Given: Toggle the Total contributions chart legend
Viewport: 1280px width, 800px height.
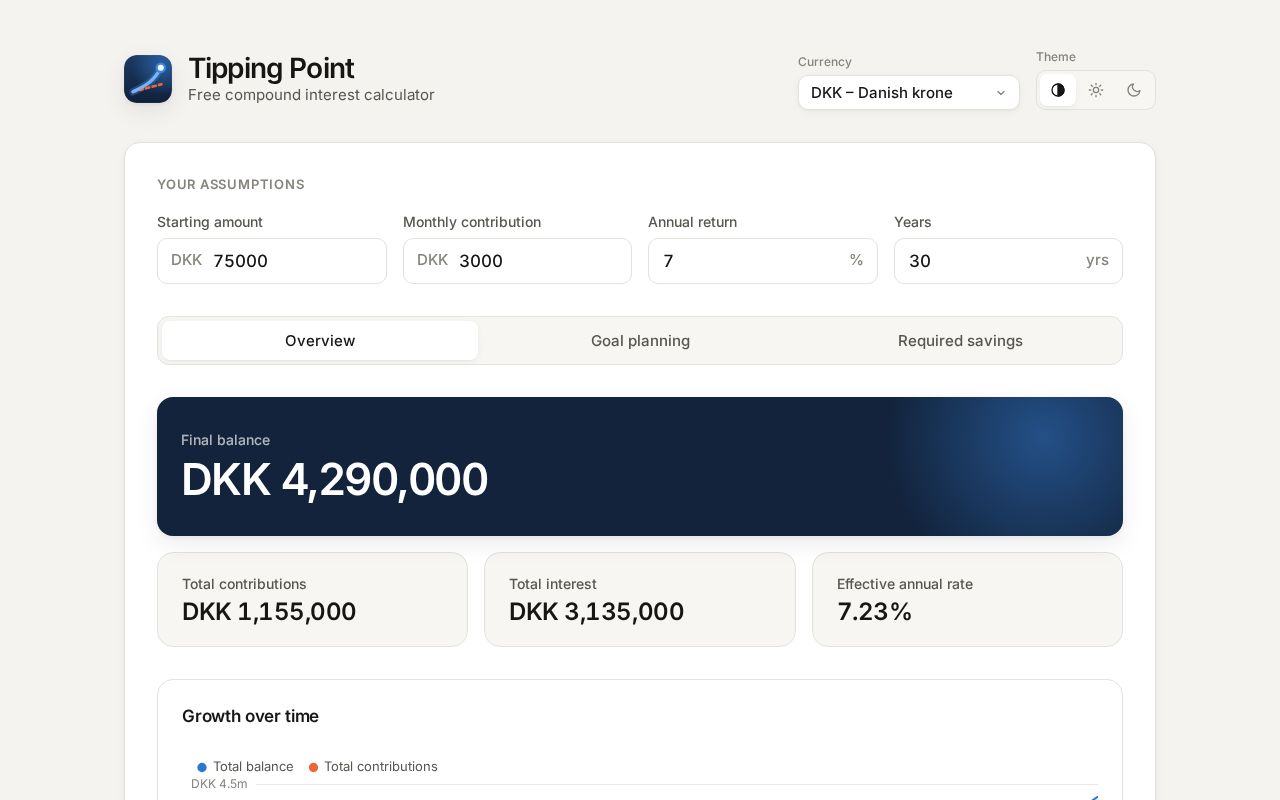Looking at the screenshot, I should pos(373,767).
